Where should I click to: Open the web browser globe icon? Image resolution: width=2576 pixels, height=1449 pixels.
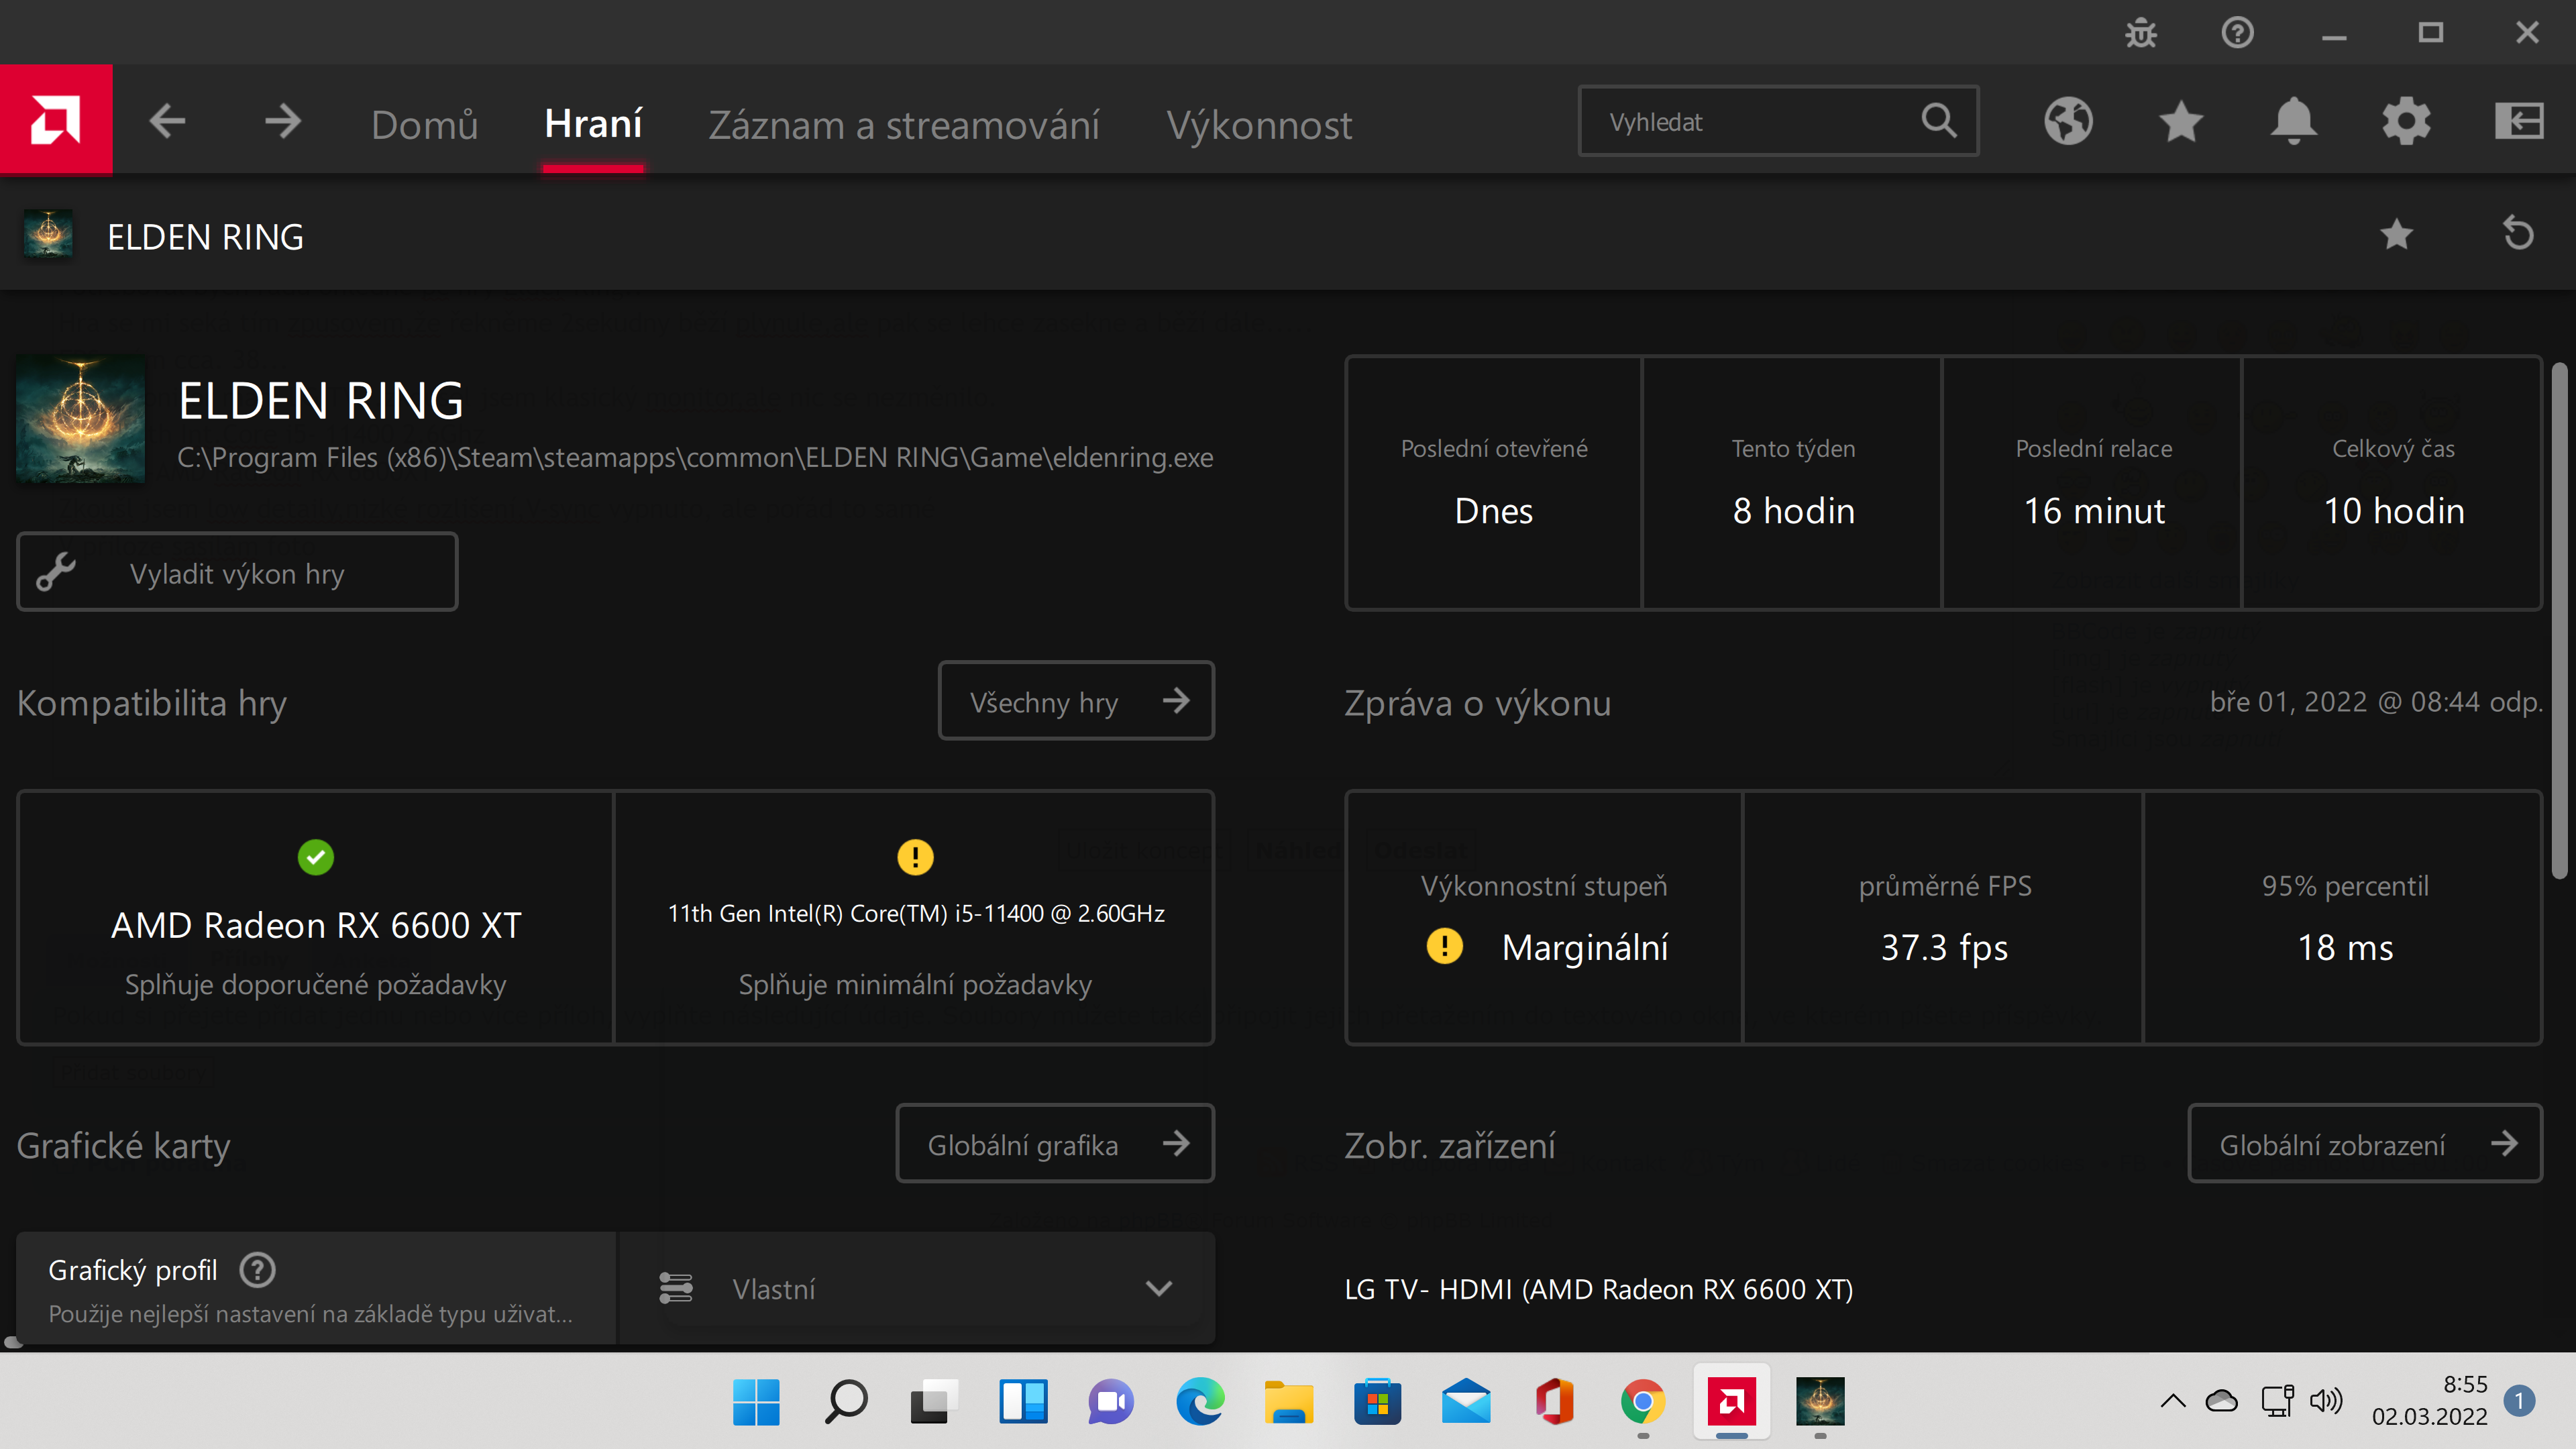pyautogui.click(x=2068, y=122)
